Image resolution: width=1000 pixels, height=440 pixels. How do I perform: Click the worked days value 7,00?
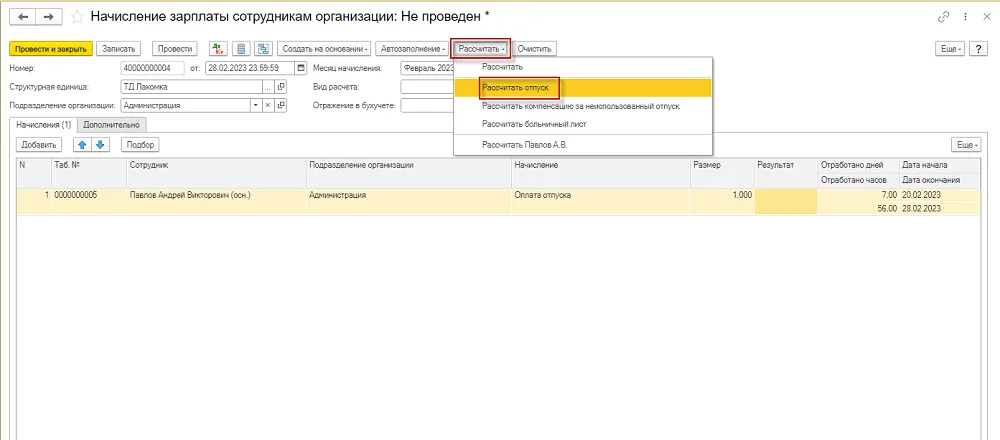[x=858, y=196]
